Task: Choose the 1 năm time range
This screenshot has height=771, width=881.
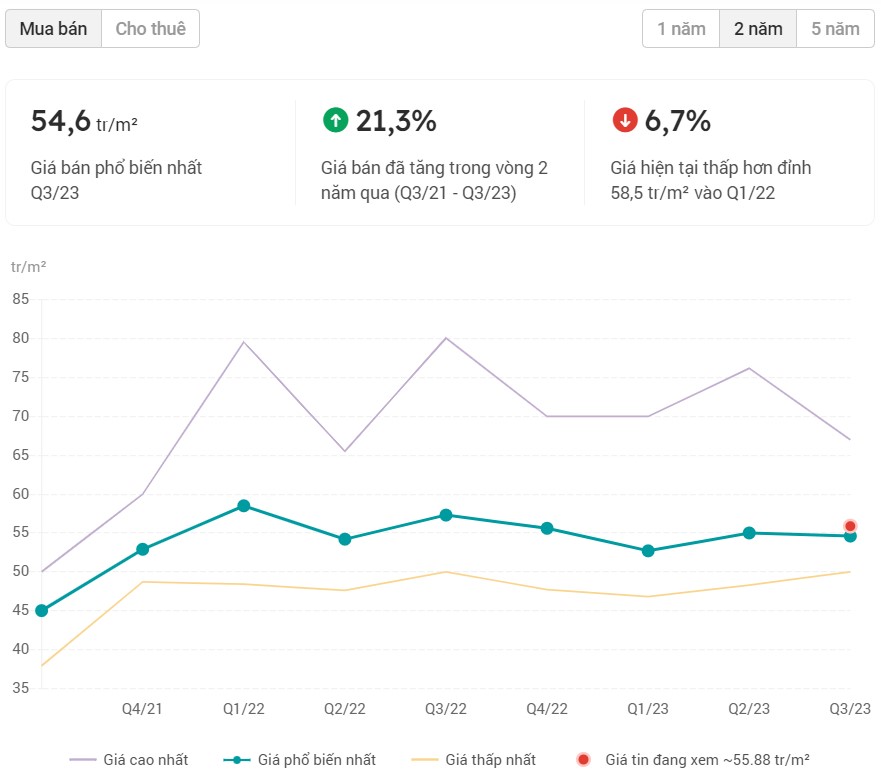Action: 681,29
